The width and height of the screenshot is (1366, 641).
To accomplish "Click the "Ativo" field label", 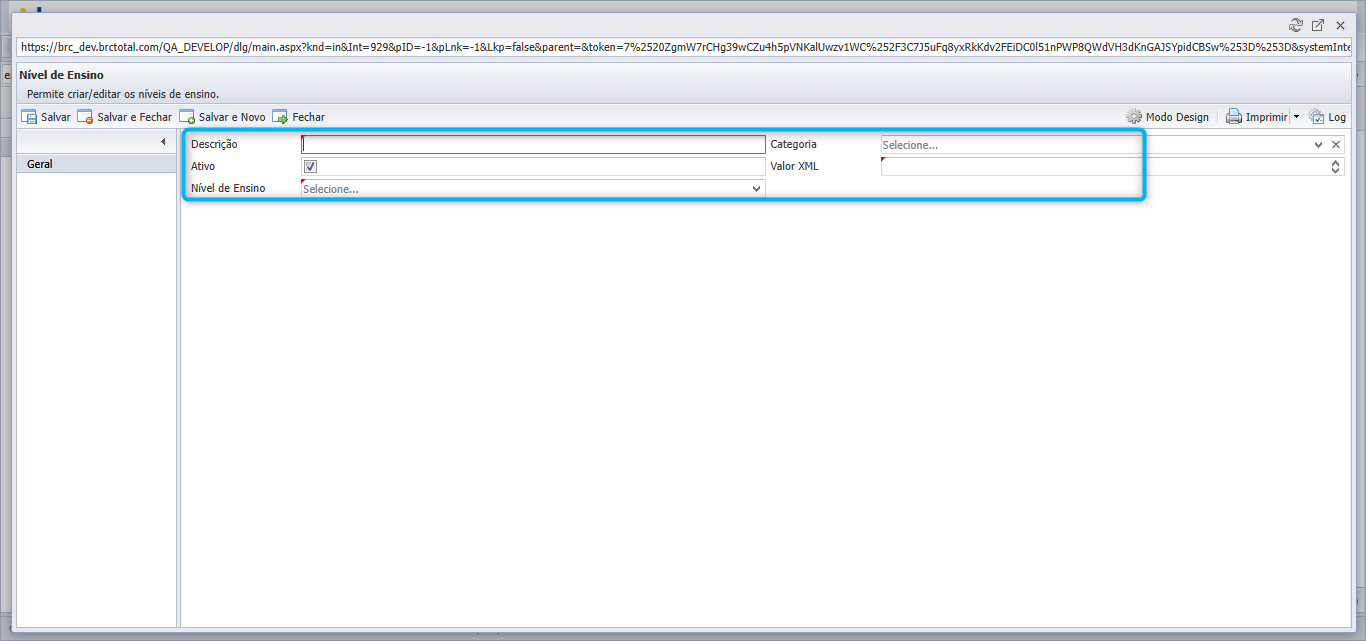I will (x=203, y=166).
